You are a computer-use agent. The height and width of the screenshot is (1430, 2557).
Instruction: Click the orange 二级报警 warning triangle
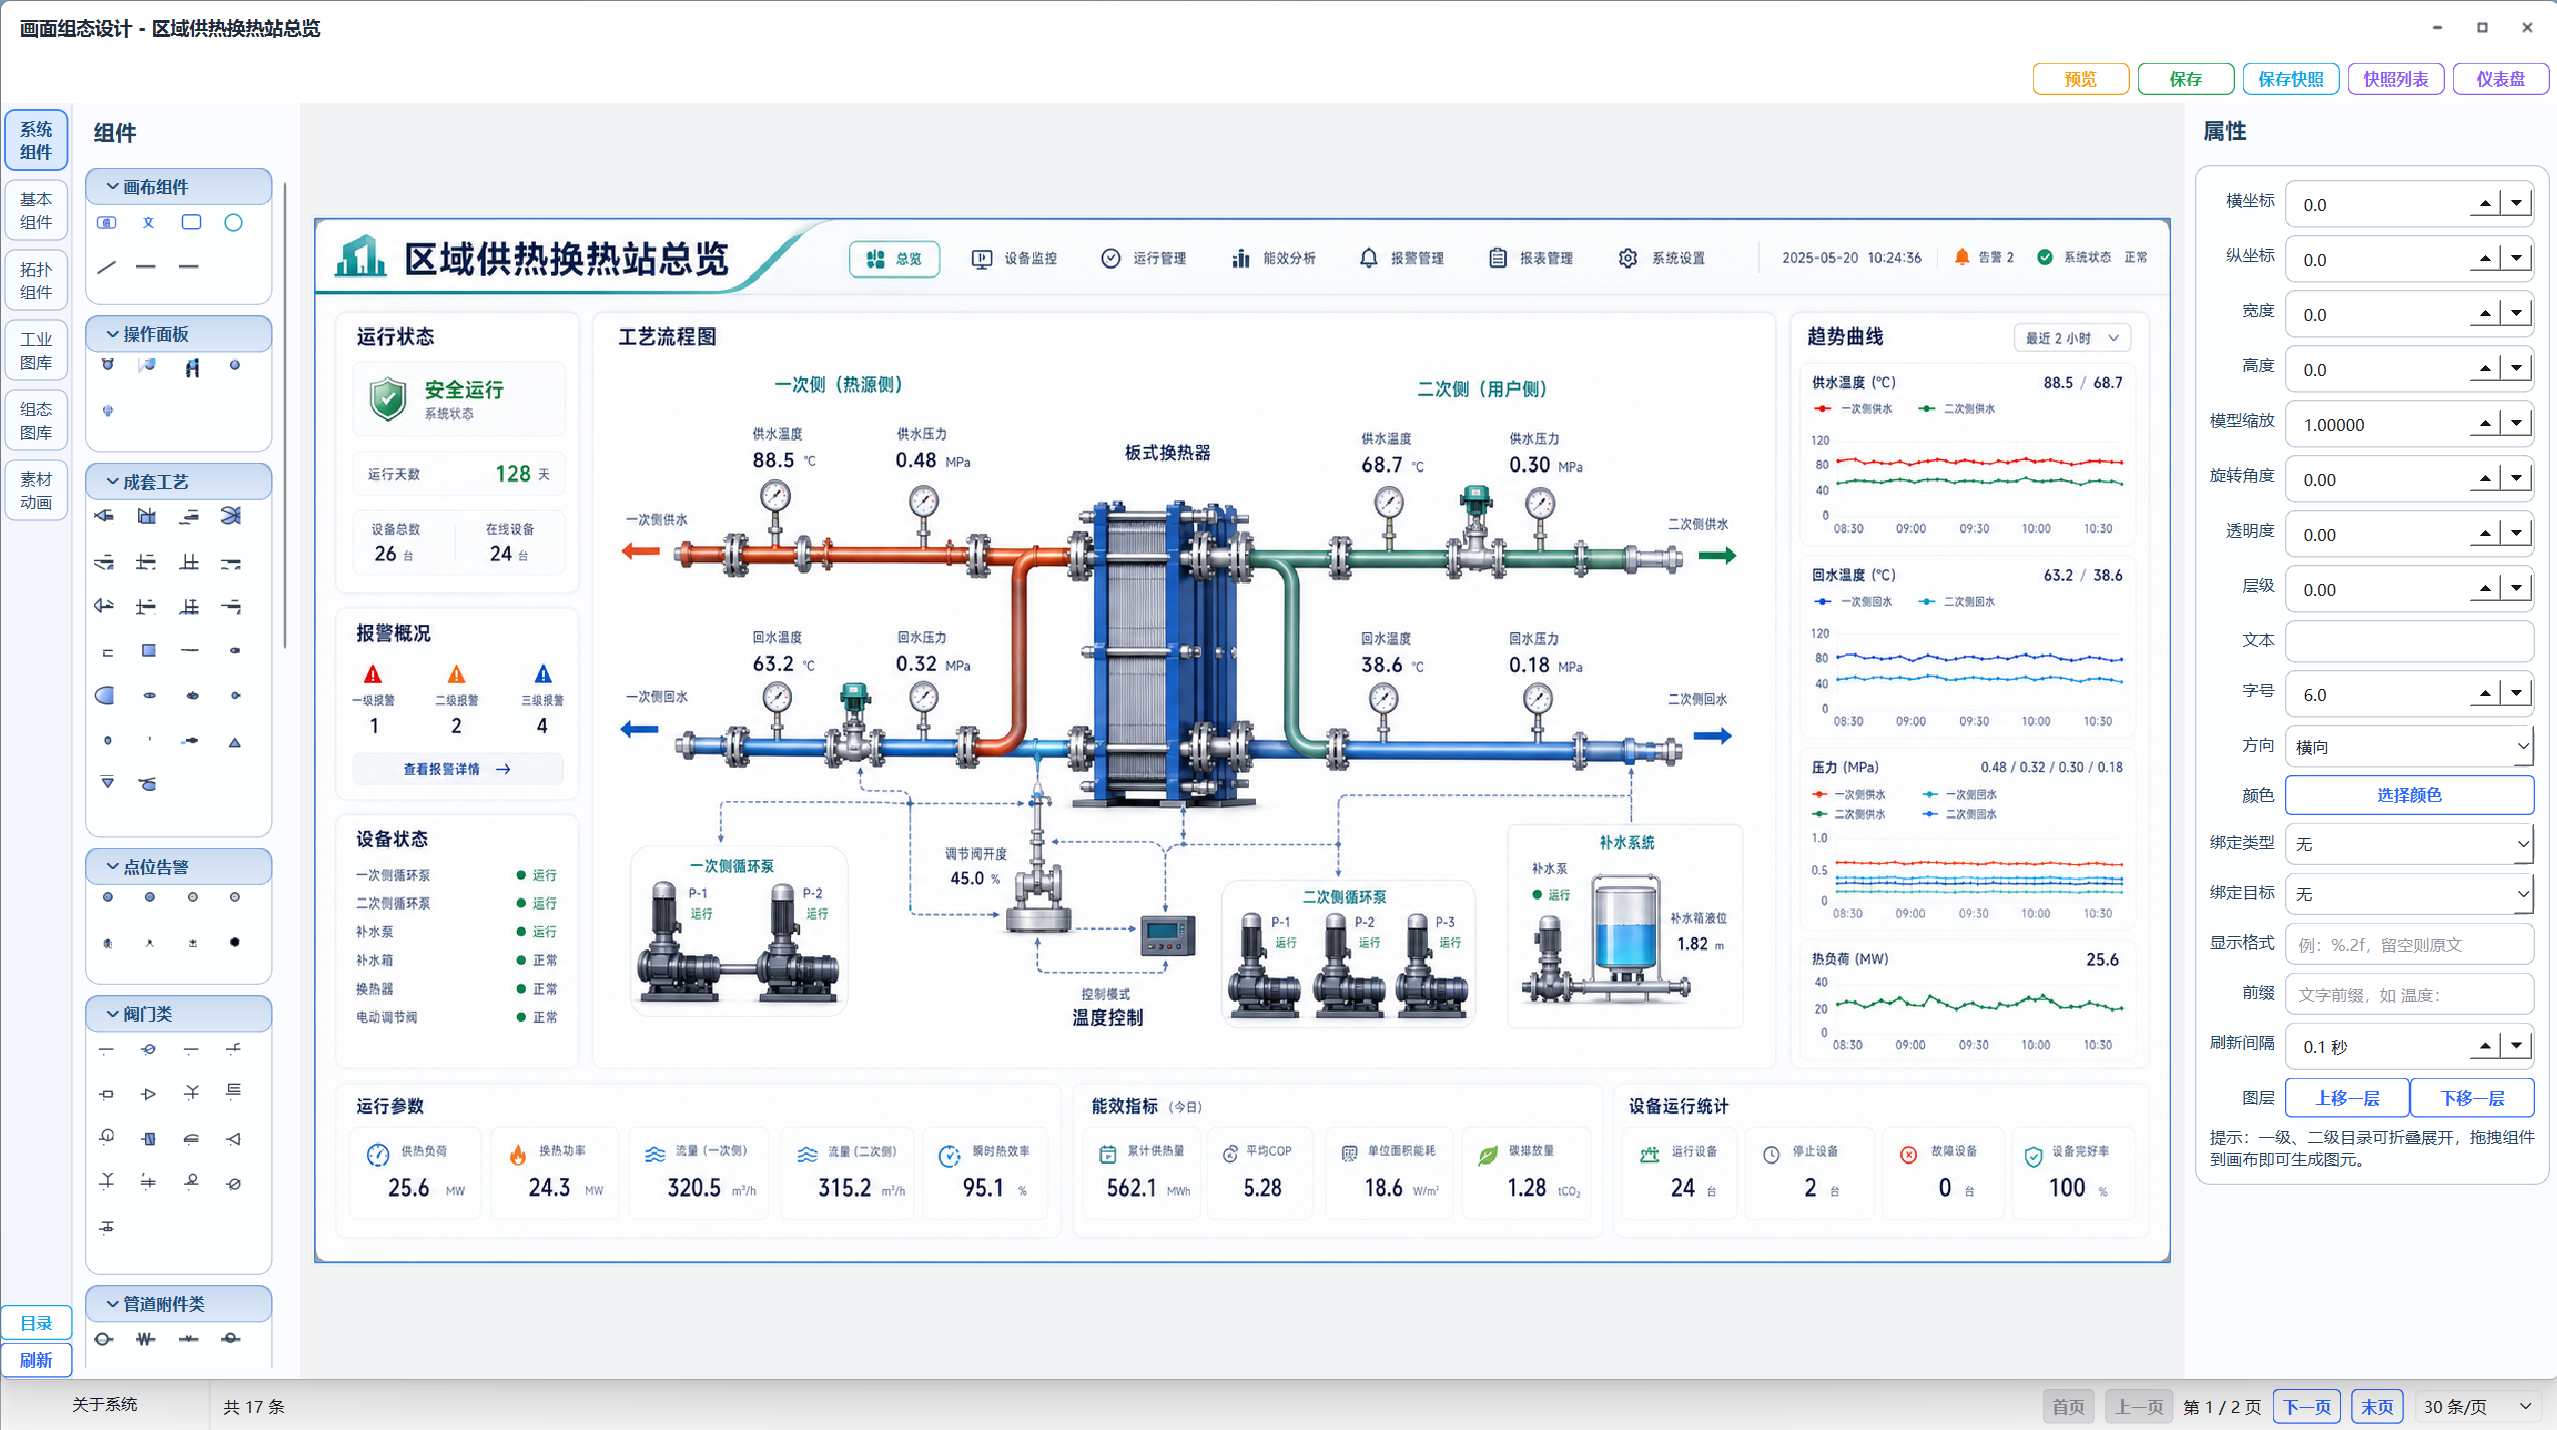click(x=456, y=674)
